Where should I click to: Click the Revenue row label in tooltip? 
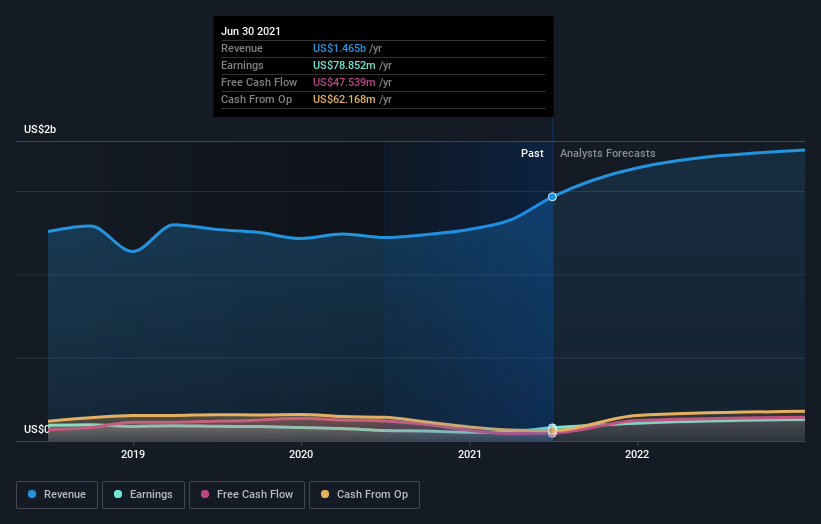[241, 48]
